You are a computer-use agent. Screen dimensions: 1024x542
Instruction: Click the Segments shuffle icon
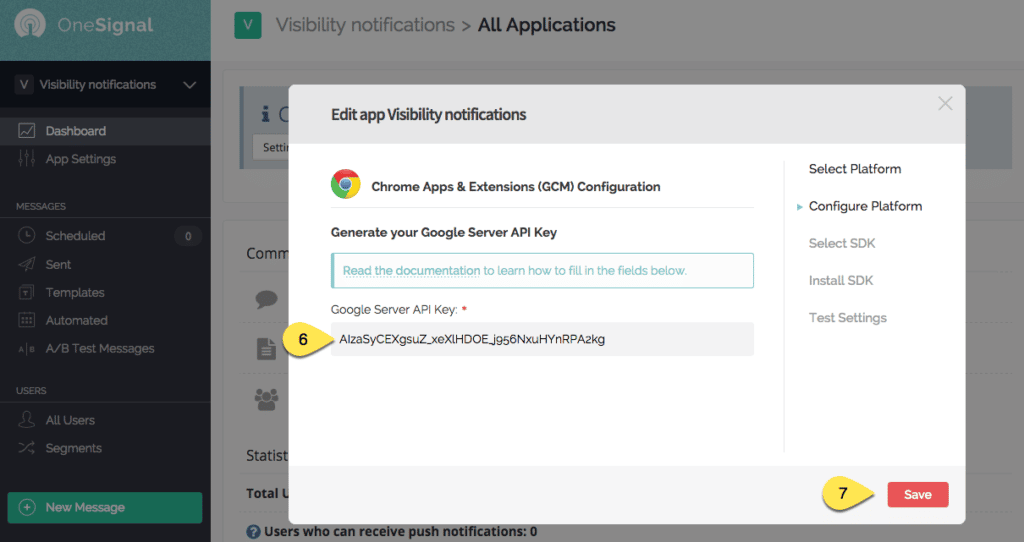(x=27, y=449)
